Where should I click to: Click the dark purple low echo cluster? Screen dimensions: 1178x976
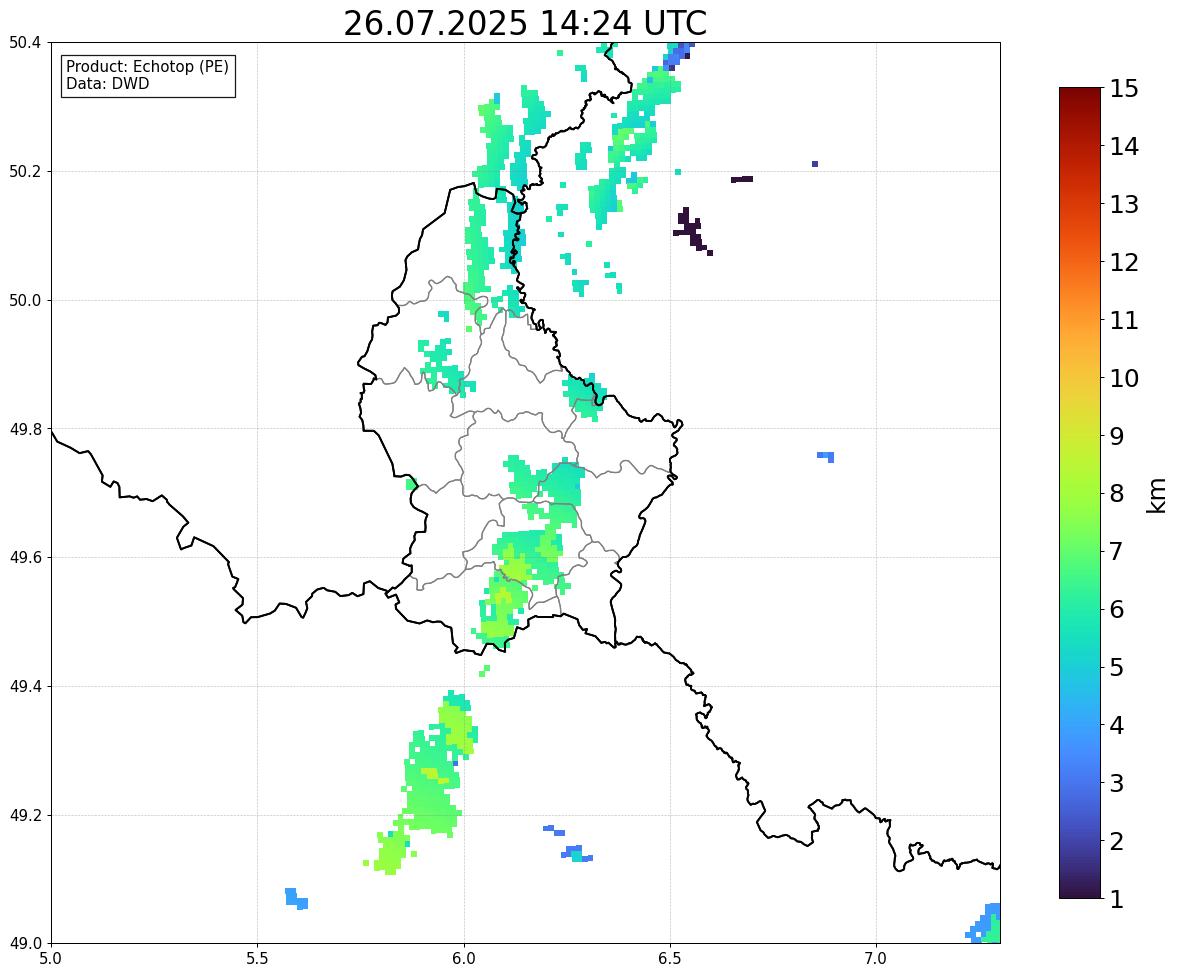(691, 231)
